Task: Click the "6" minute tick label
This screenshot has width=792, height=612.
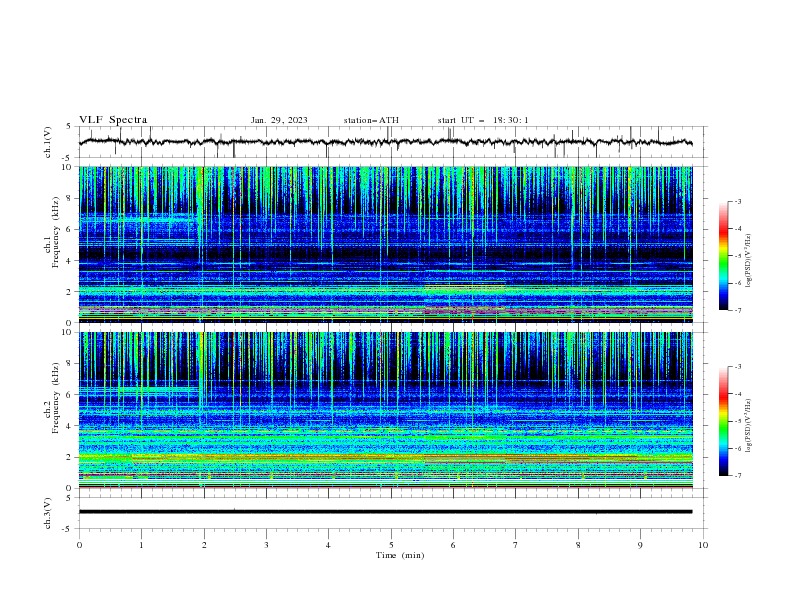Action: click(453, 545)
